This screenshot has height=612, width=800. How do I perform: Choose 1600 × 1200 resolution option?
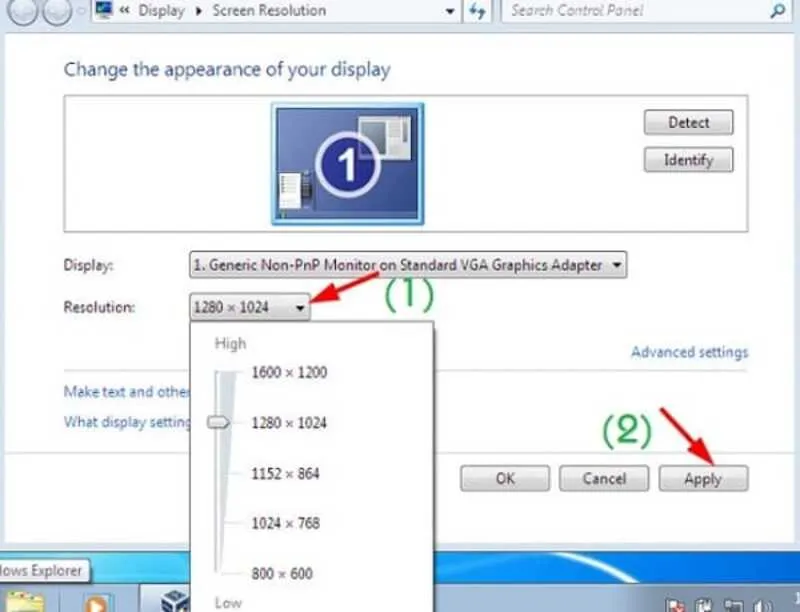(x=289, y=372)
